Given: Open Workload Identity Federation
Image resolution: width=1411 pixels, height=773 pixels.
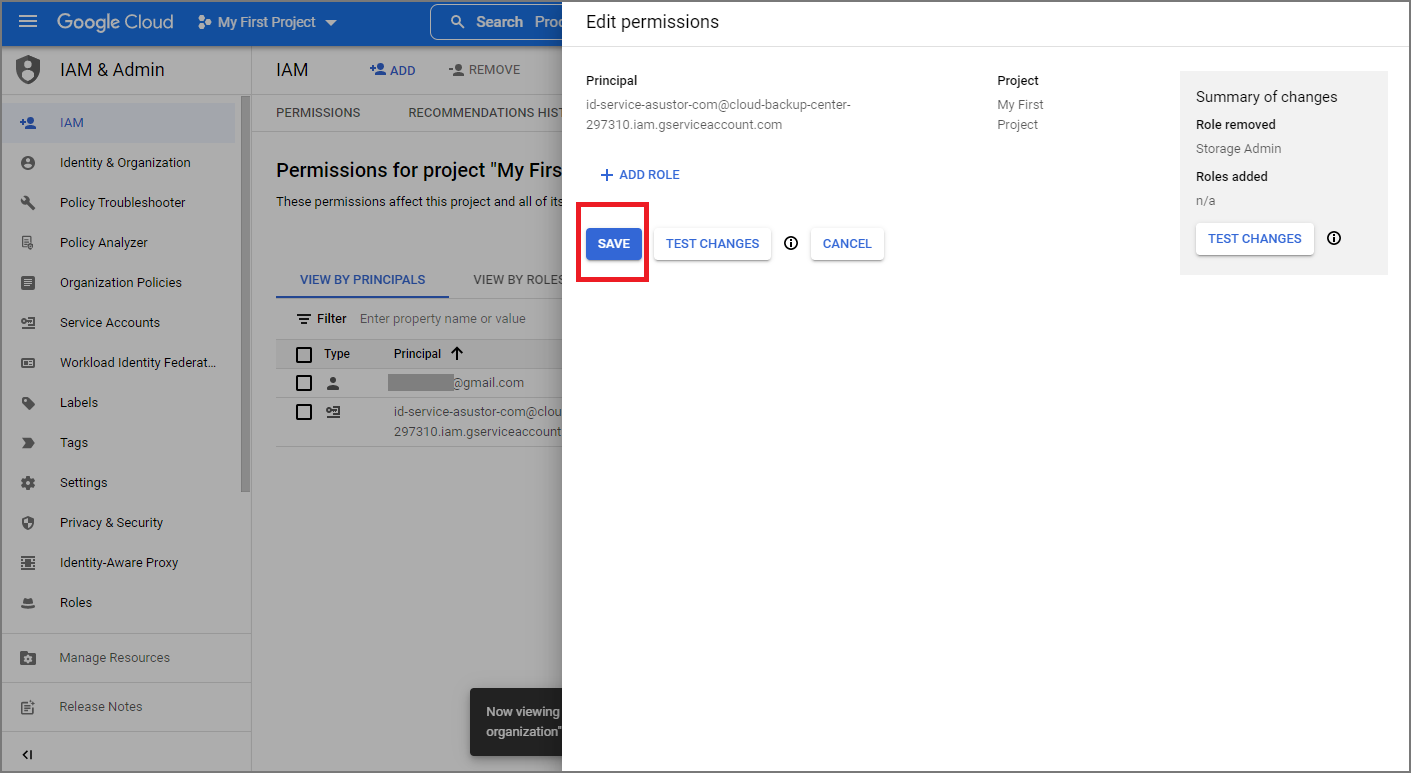Looking at the screenshot, I should coord(138,363).
